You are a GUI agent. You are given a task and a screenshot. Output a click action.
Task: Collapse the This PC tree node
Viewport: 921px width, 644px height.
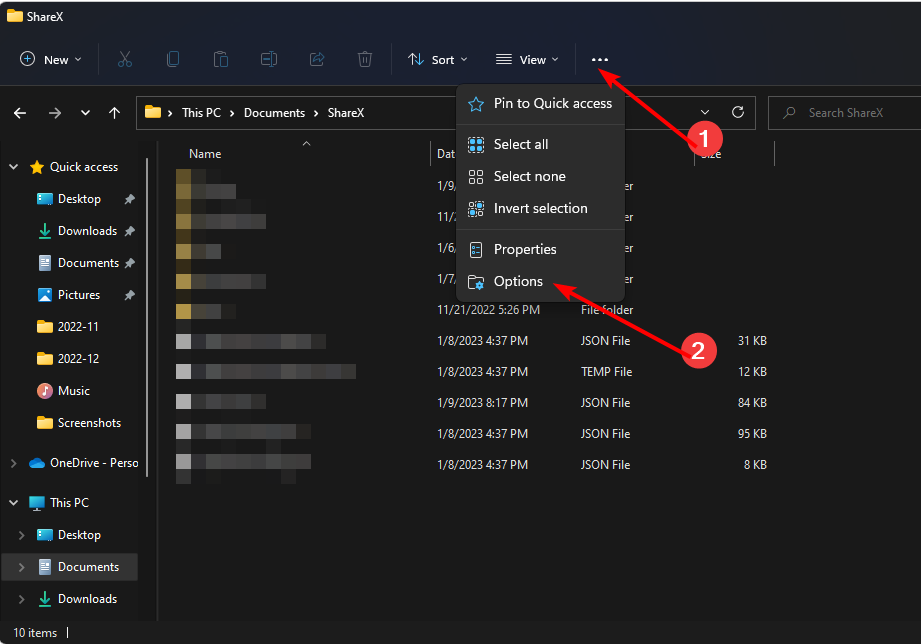[x=14, y=503]
